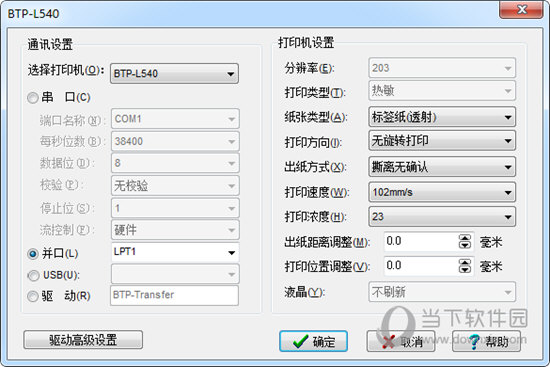Screen dimensions: 550x367
Task: Open the disabled 每秒位数 38400 dropdown
Action: pyautogui.click(x=175, y=141)
